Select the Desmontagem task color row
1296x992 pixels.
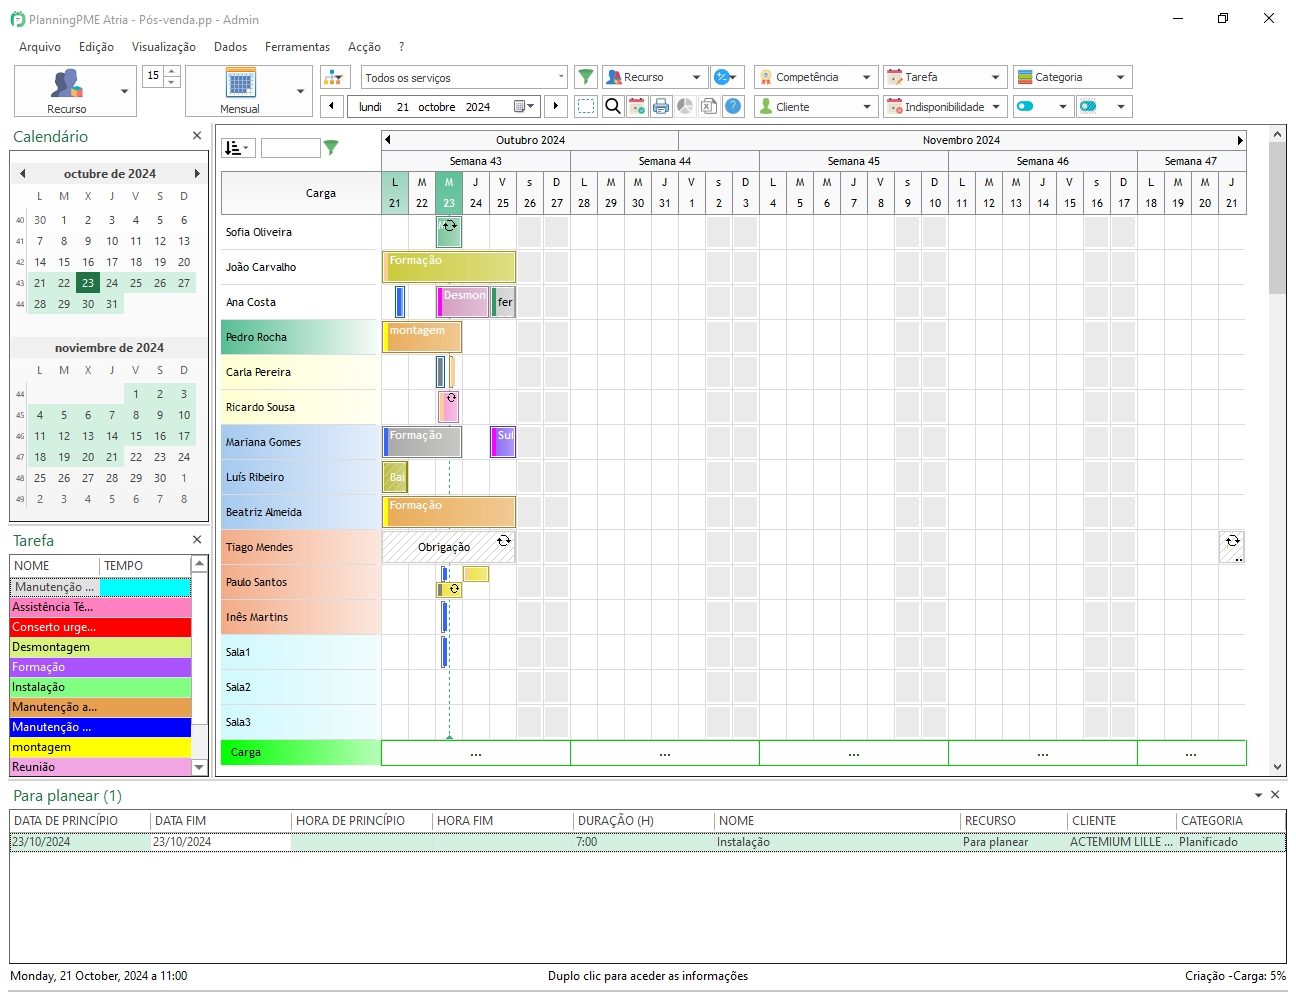(x=100, y=647)
